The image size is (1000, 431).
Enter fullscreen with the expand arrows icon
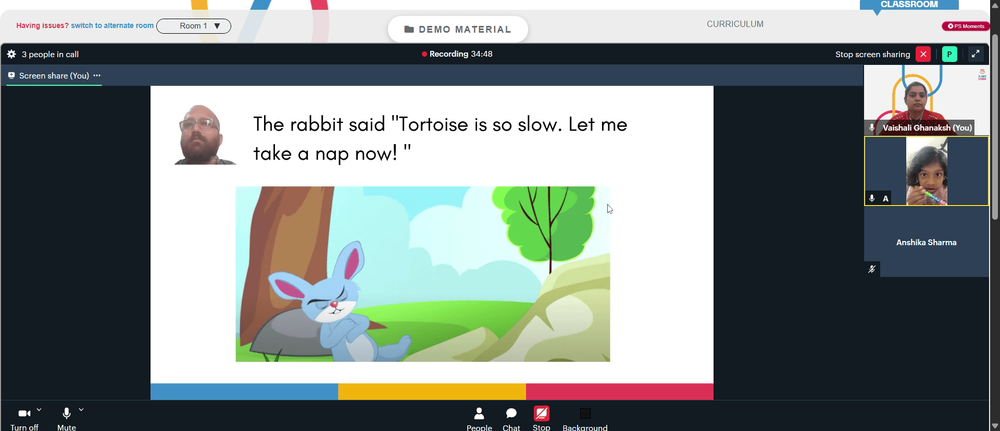coord(976,54)
